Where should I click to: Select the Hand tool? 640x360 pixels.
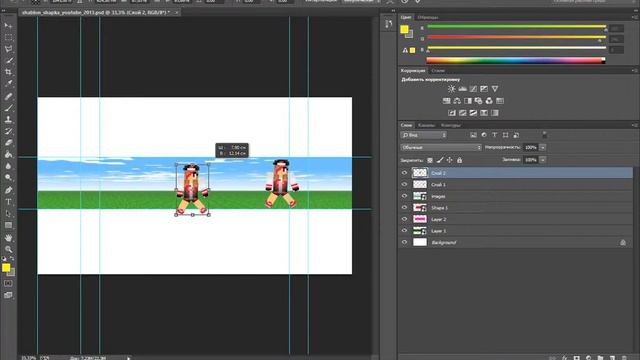[8, 238]
